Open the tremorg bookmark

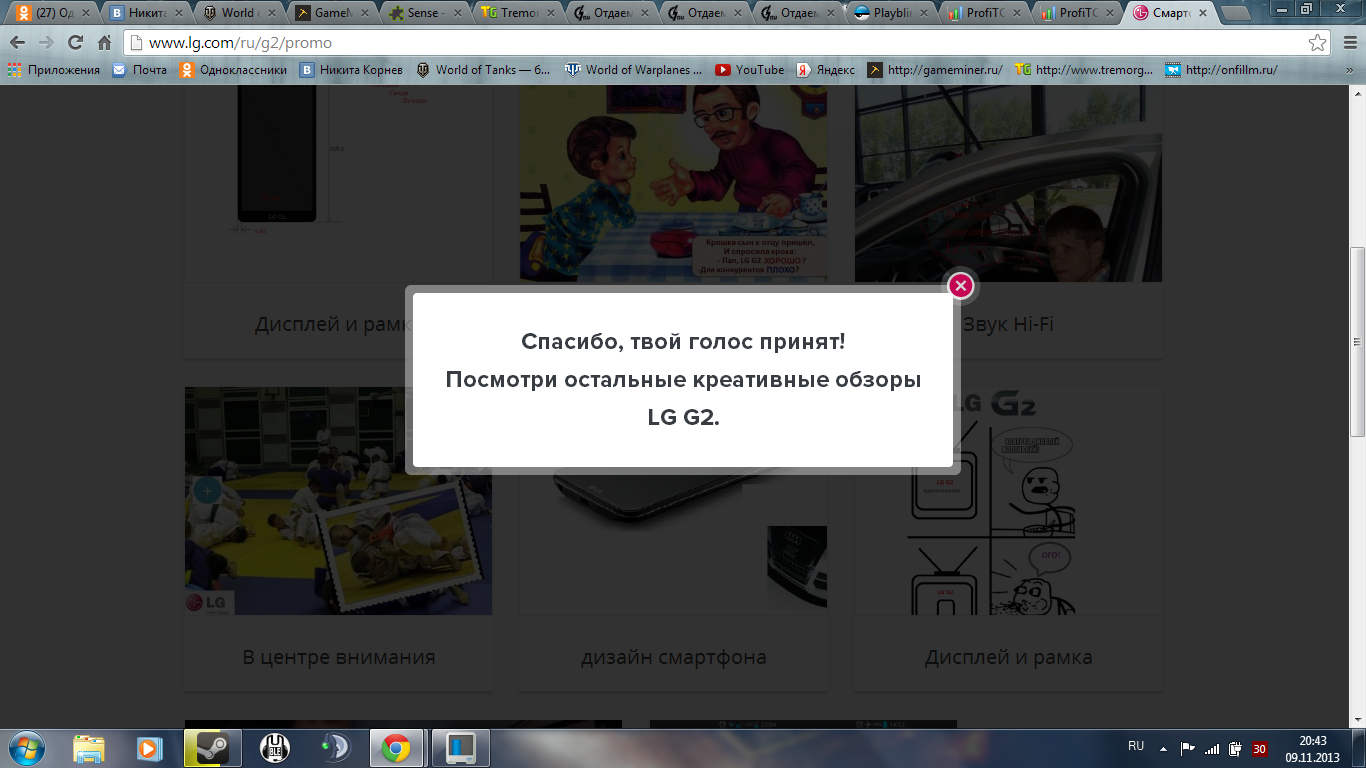coord(1084,70)
